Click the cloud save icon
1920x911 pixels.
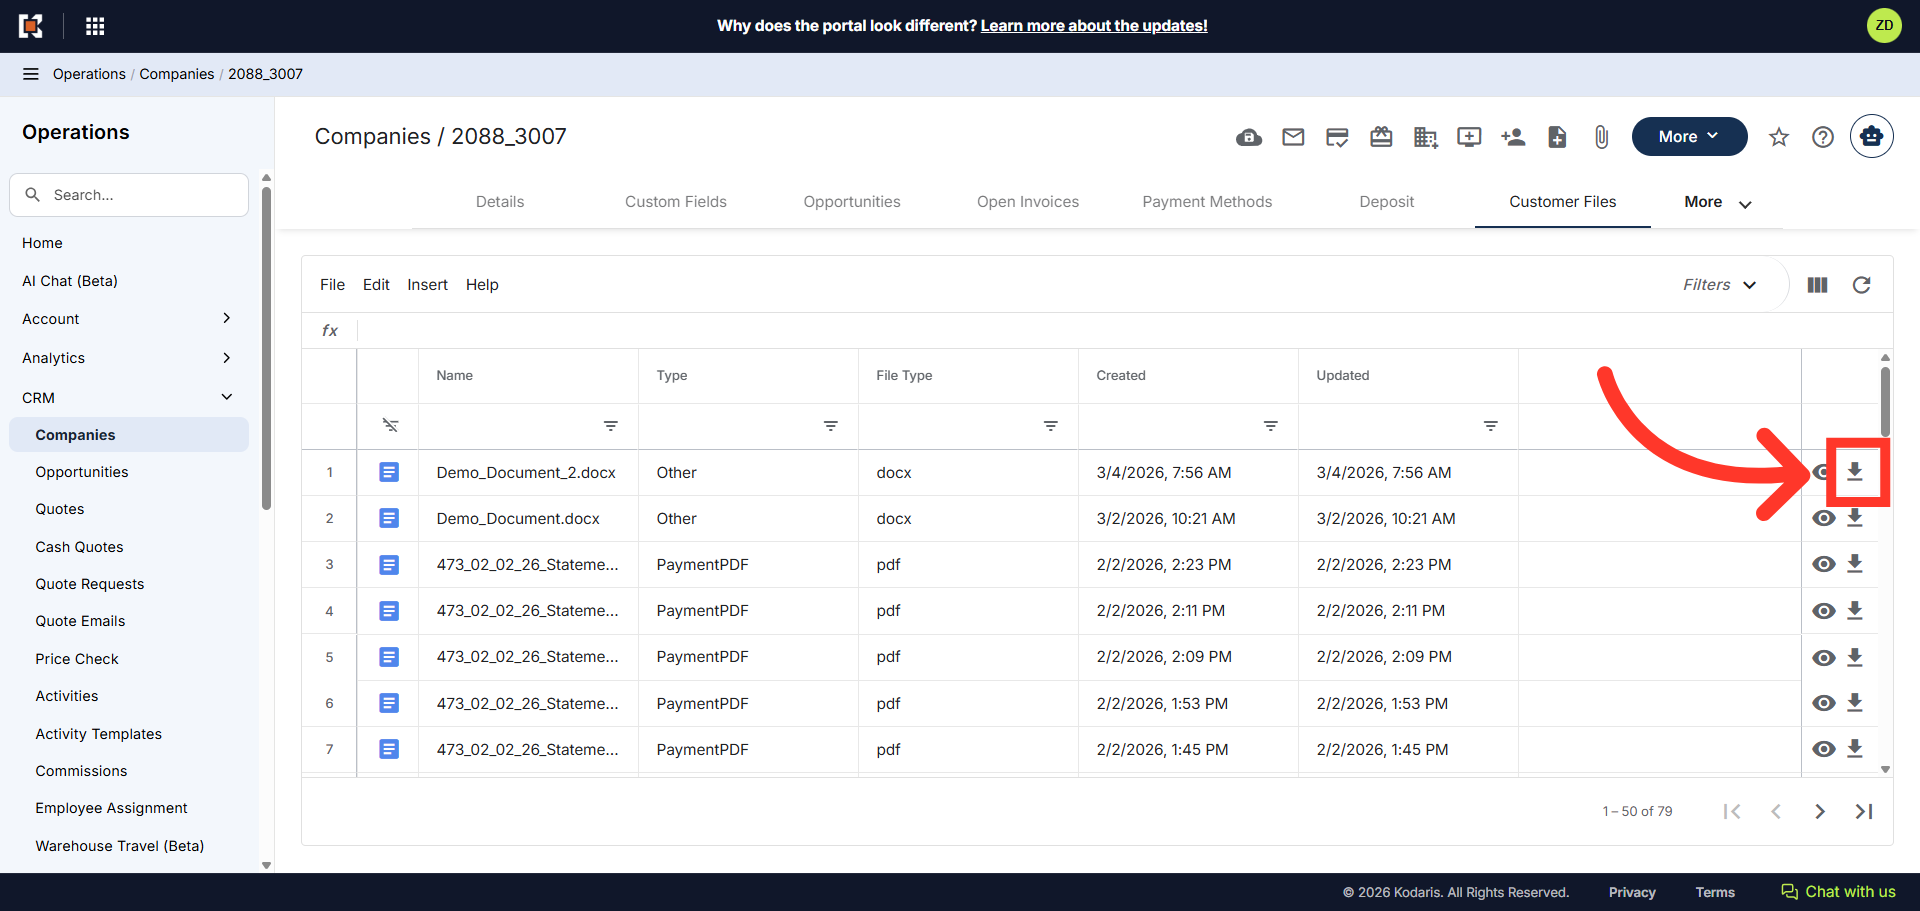1249,137
